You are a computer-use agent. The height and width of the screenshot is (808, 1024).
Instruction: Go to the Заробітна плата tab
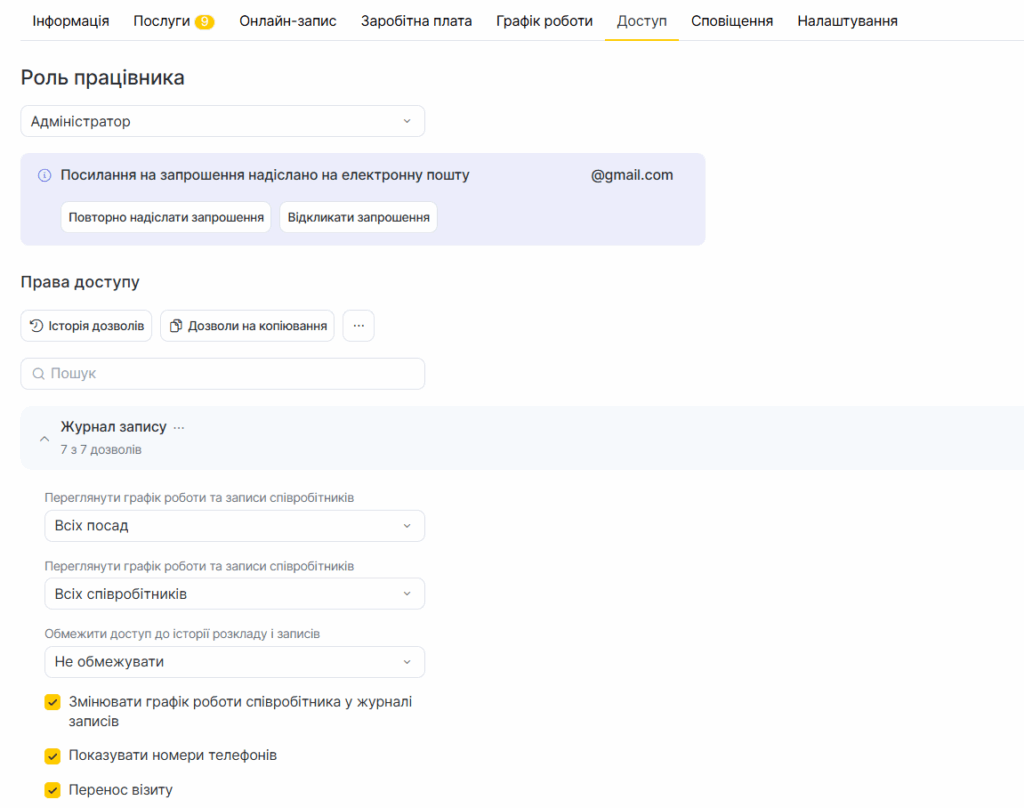[416, 21]
